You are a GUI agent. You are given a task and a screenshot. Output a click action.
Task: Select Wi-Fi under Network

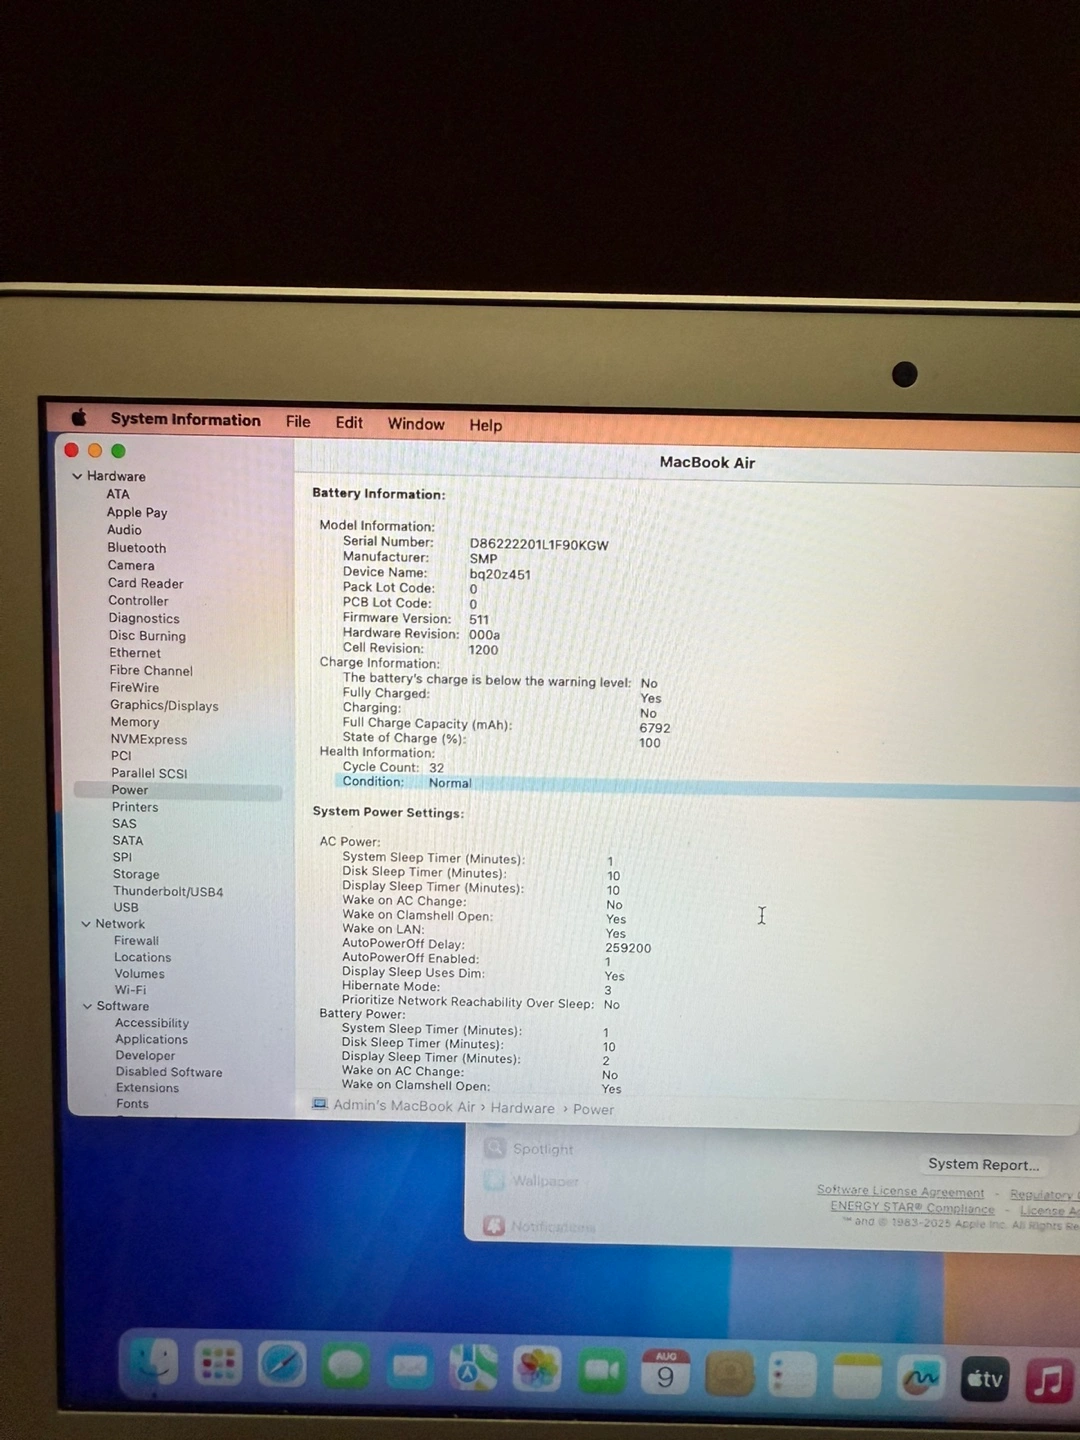130,990
